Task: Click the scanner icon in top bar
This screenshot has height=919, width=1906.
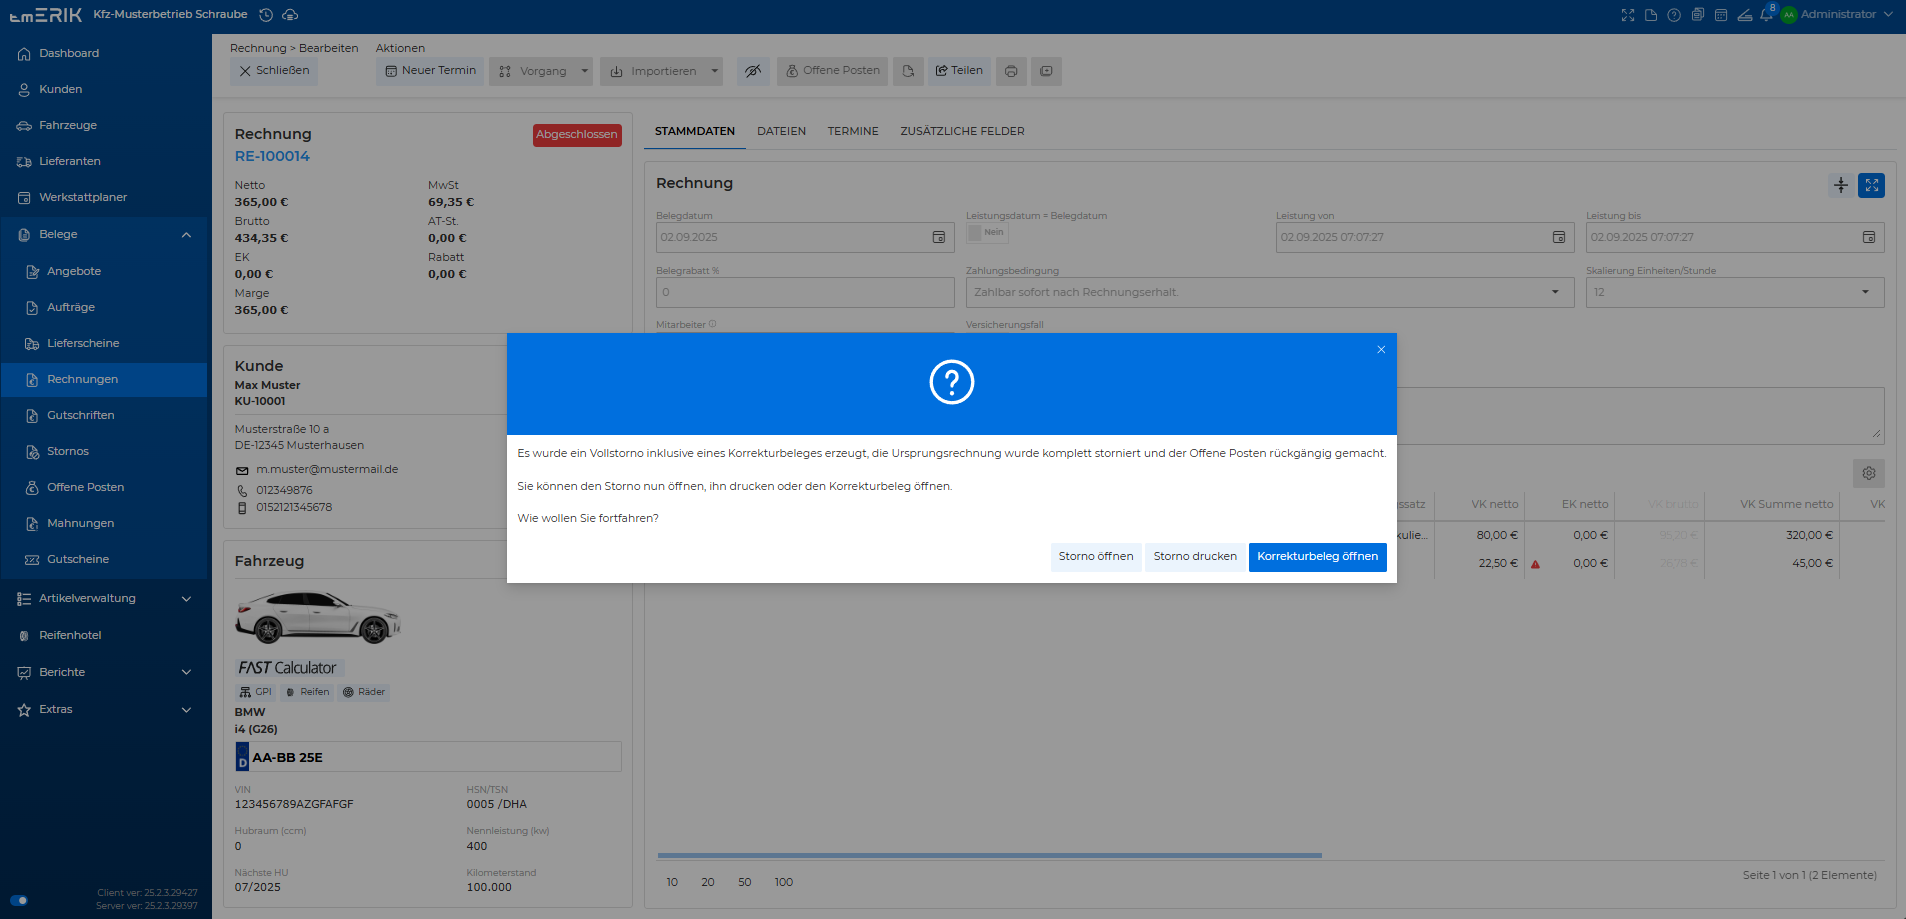Action: (x=1744, y=15)
